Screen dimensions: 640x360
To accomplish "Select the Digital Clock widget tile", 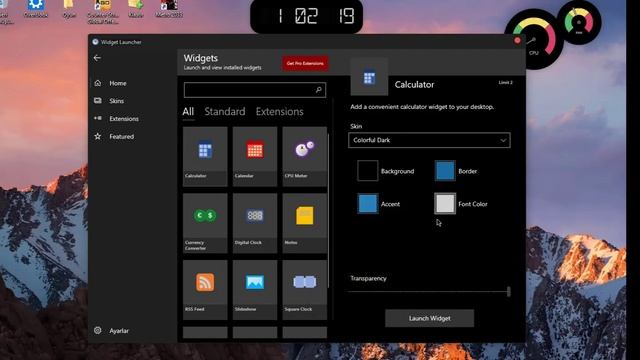I will pyautogui.click(x=255, y=223).
